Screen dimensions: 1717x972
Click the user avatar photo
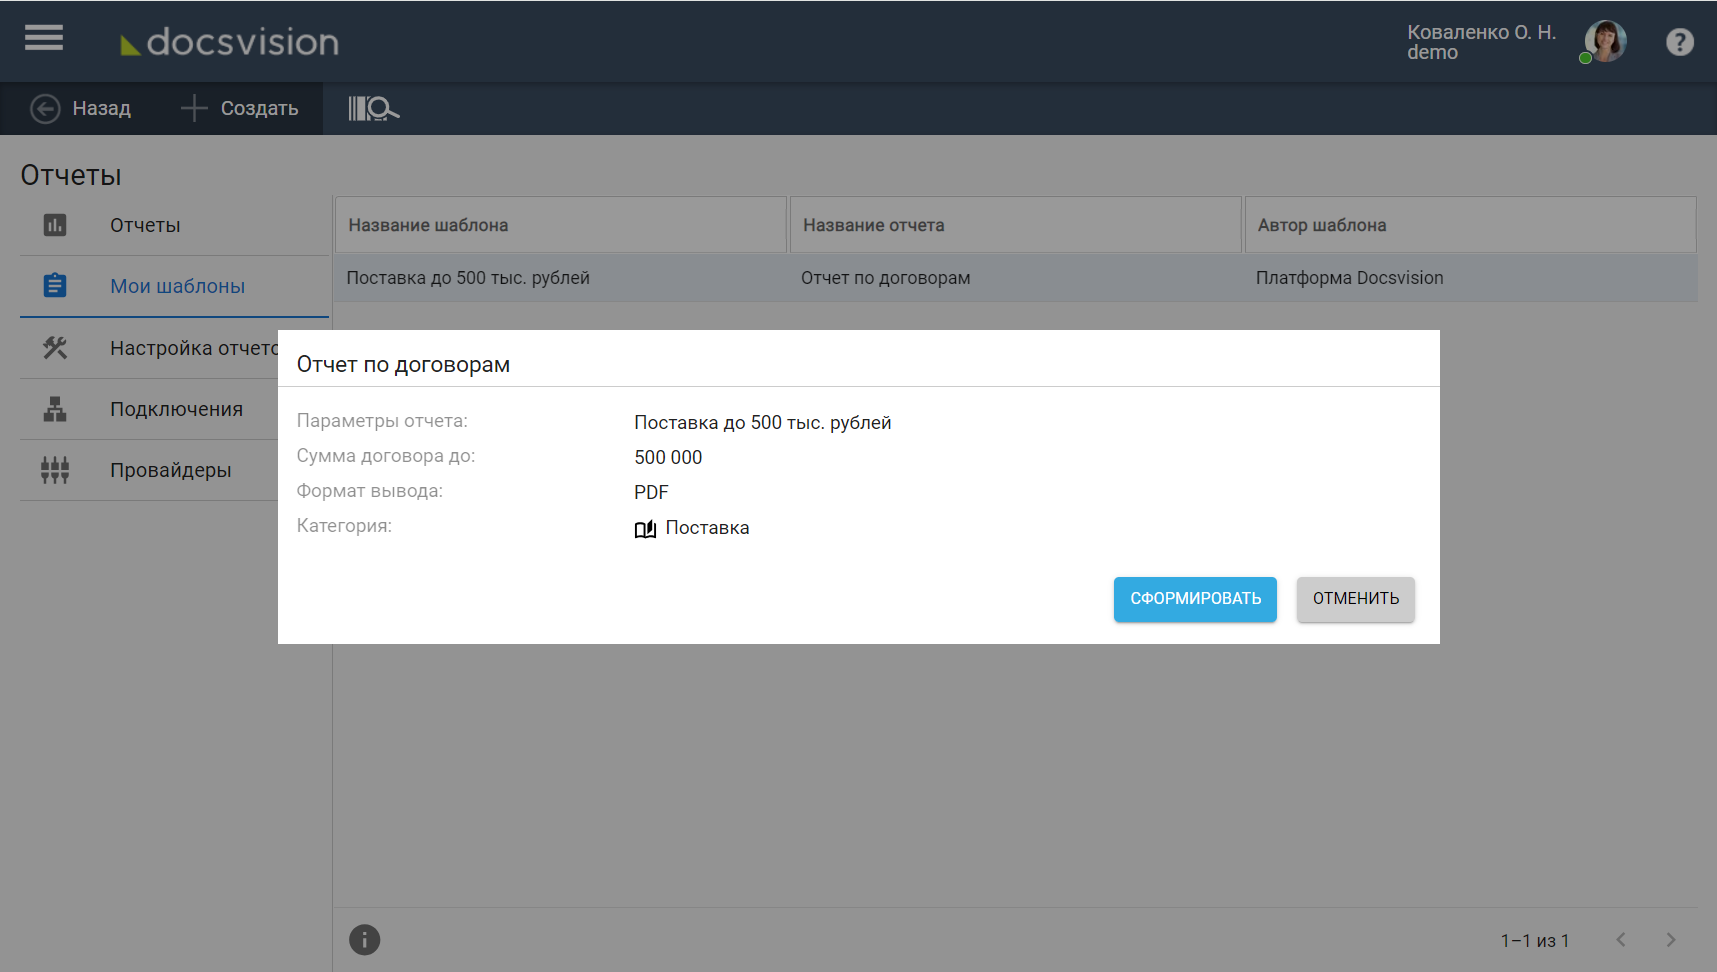[1605, 42]
